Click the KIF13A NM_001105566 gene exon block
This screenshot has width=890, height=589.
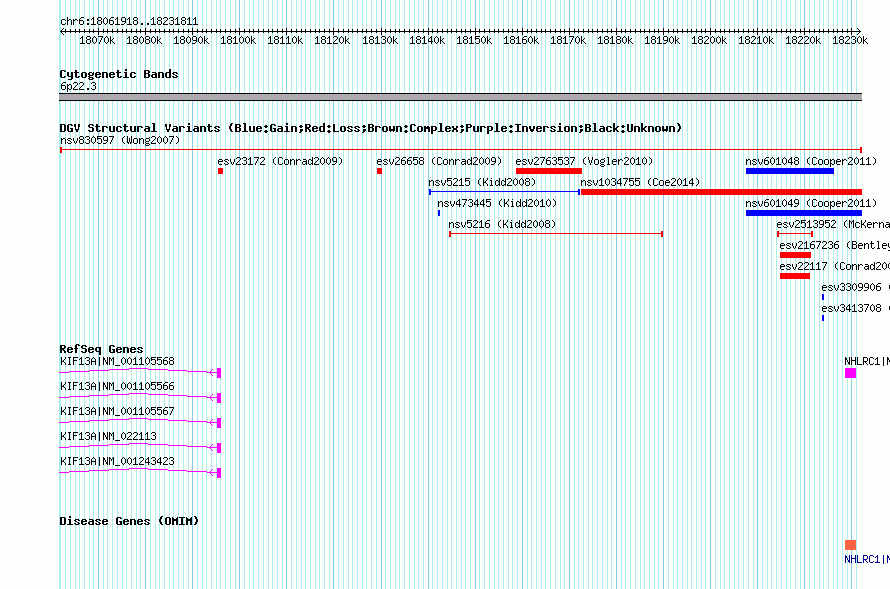coord(219,398)
